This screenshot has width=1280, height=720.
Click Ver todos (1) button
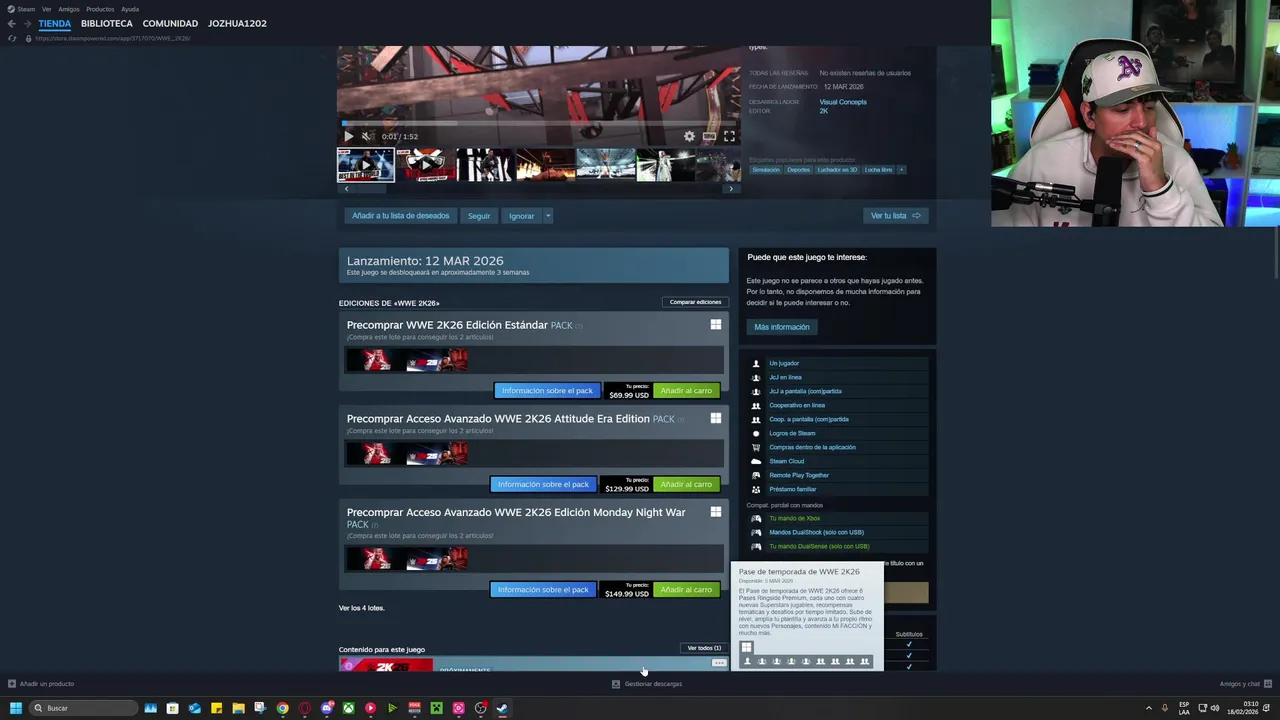[x=704, y=648]
